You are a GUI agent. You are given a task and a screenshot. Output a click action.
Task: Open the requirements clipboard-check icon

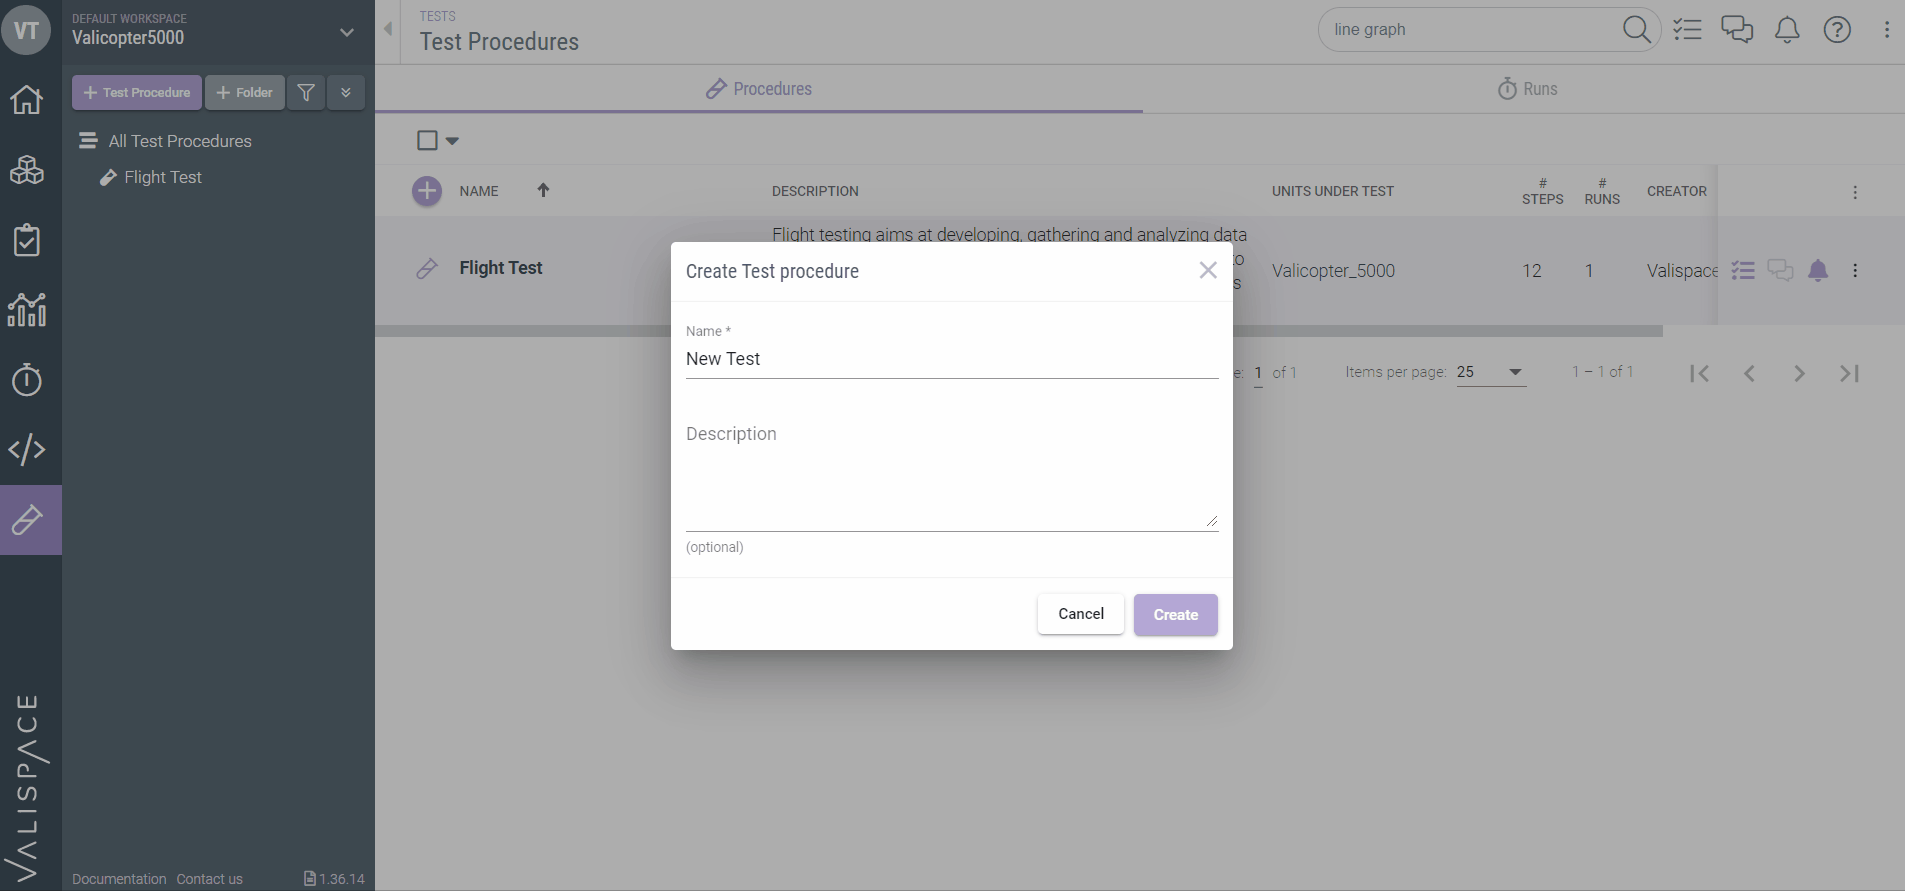pyautogui.click(x=27, y=240)
